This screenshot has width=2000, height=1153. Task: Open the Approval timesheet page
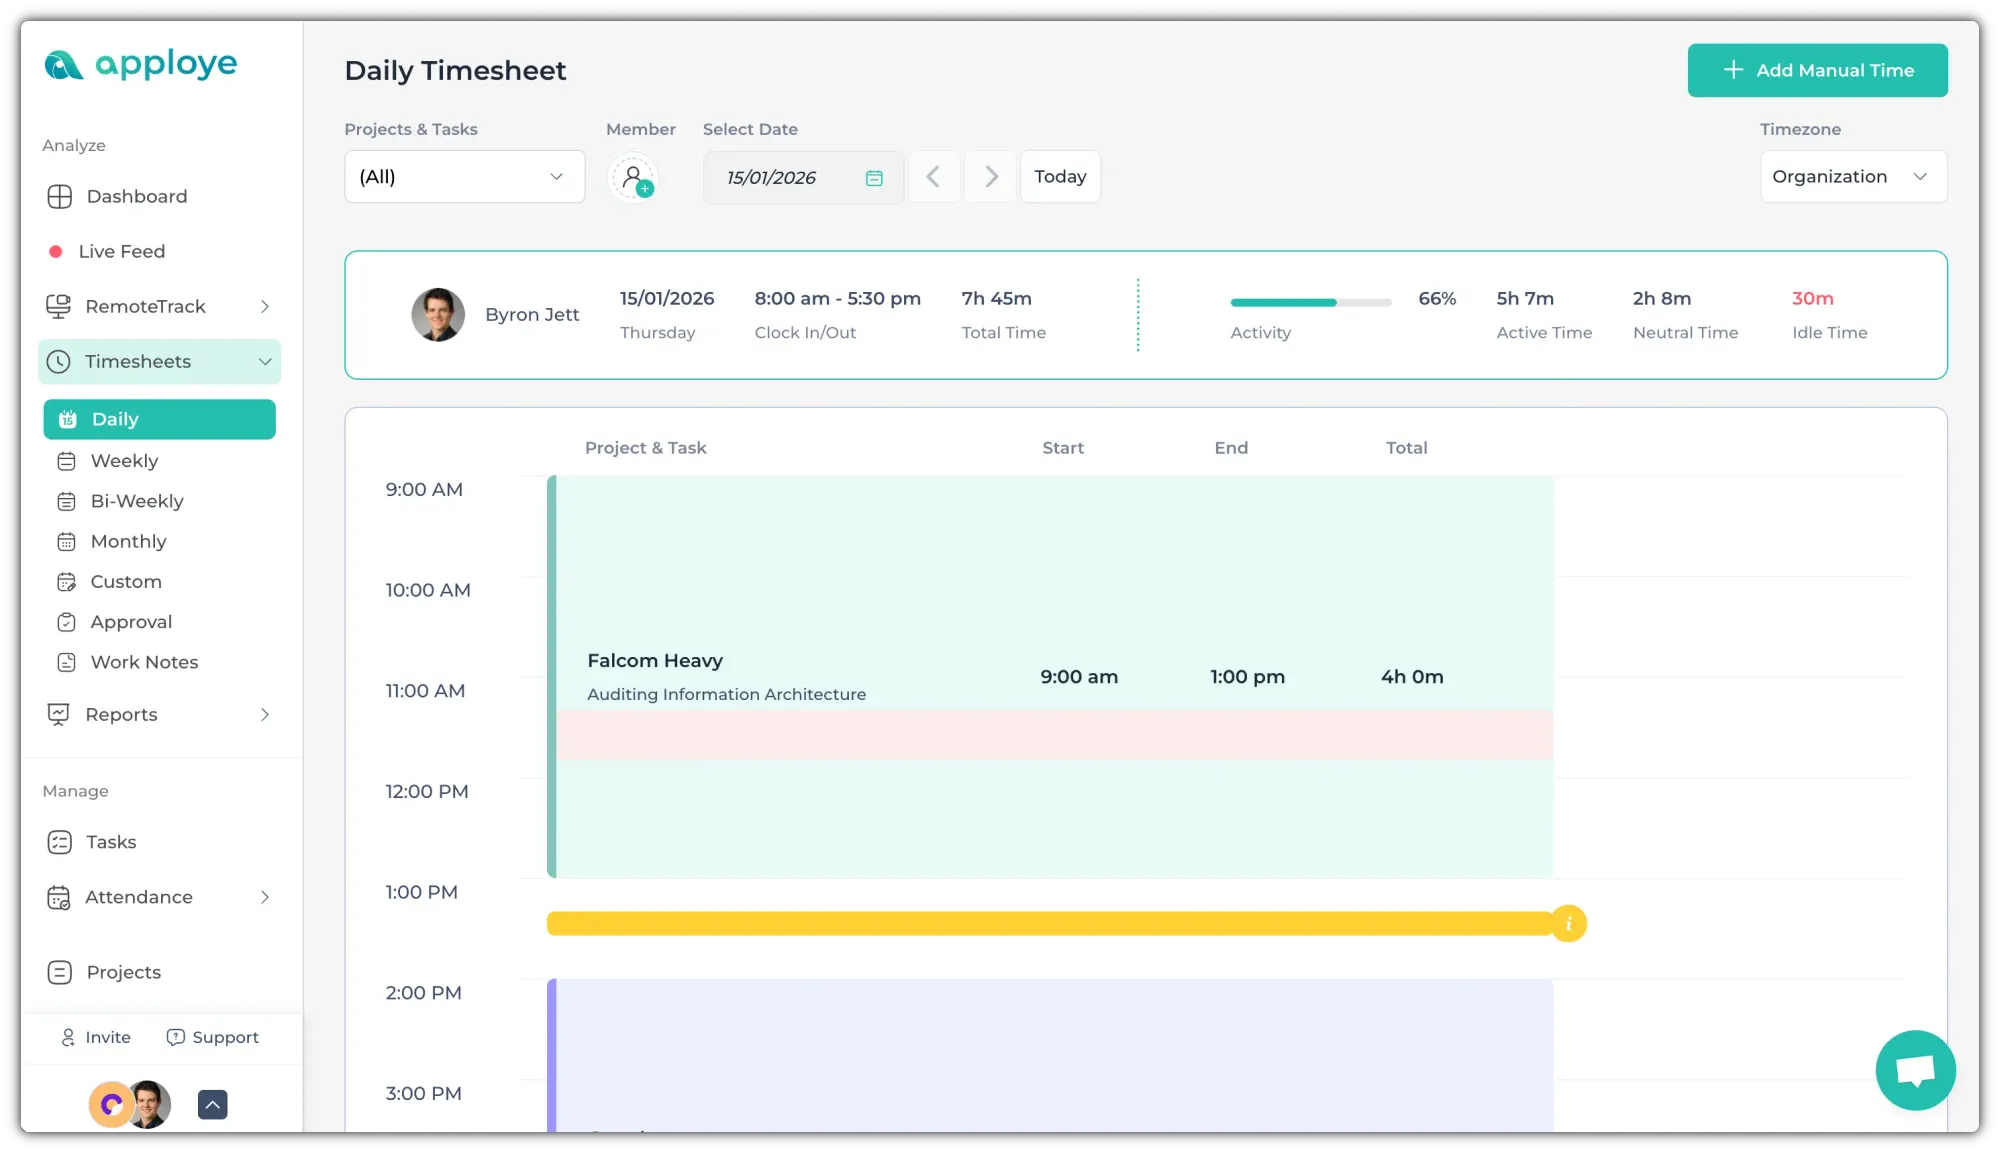point(131,622)
